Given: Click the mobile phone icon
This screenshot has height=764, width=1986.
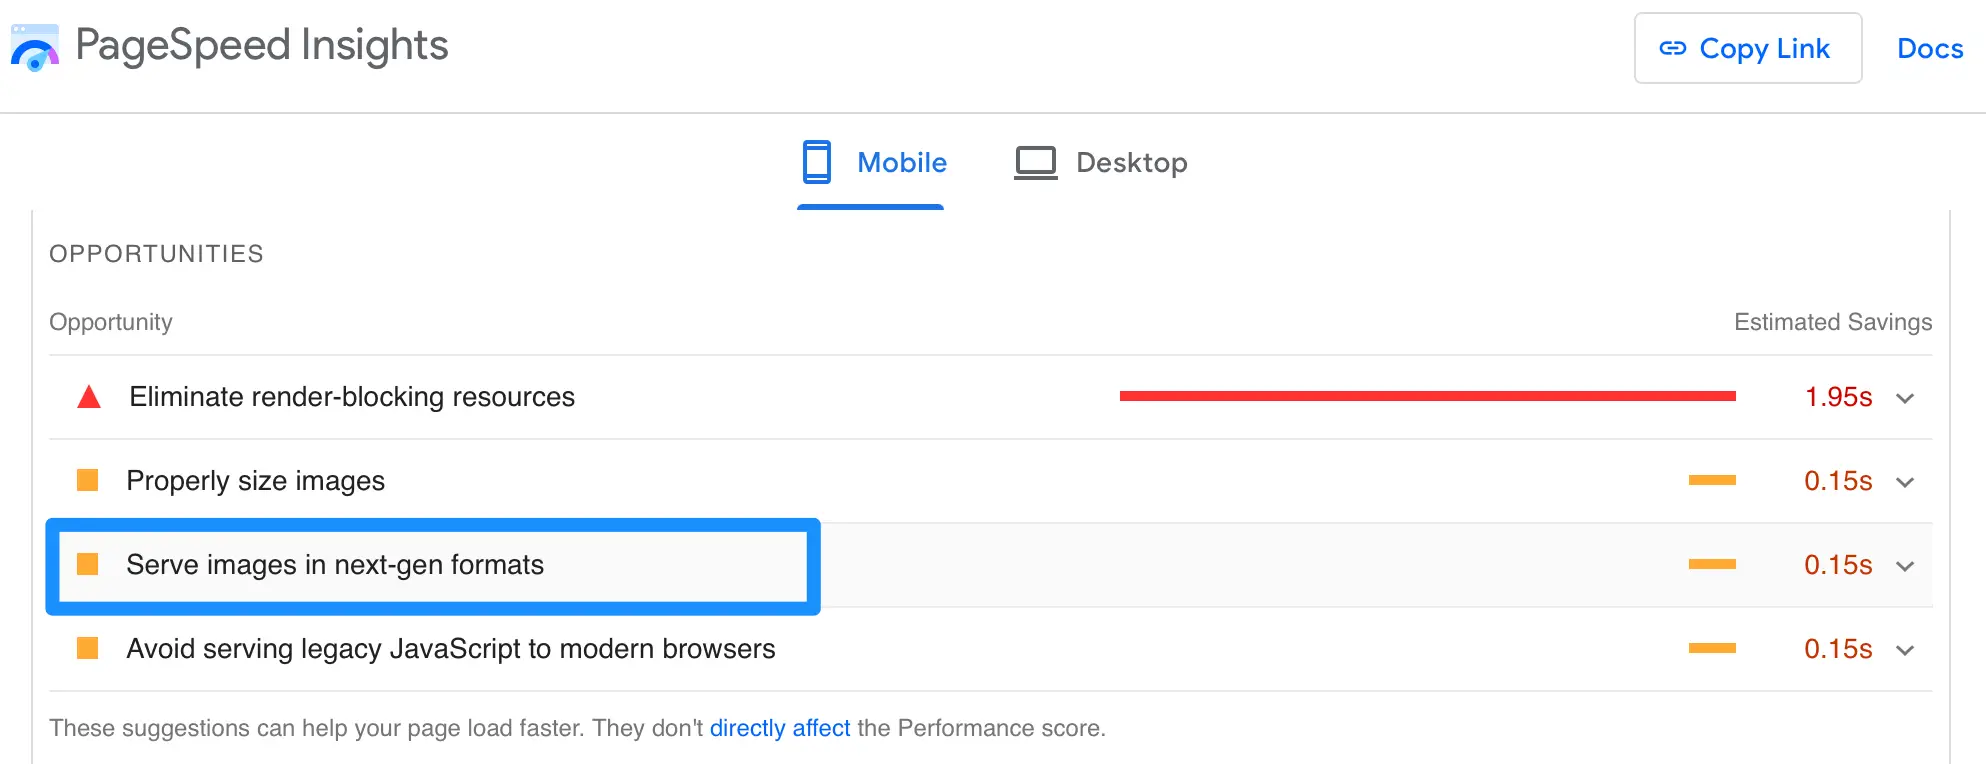Looking at the screenshot, I should pyautogui.click(x=817, y=162).
